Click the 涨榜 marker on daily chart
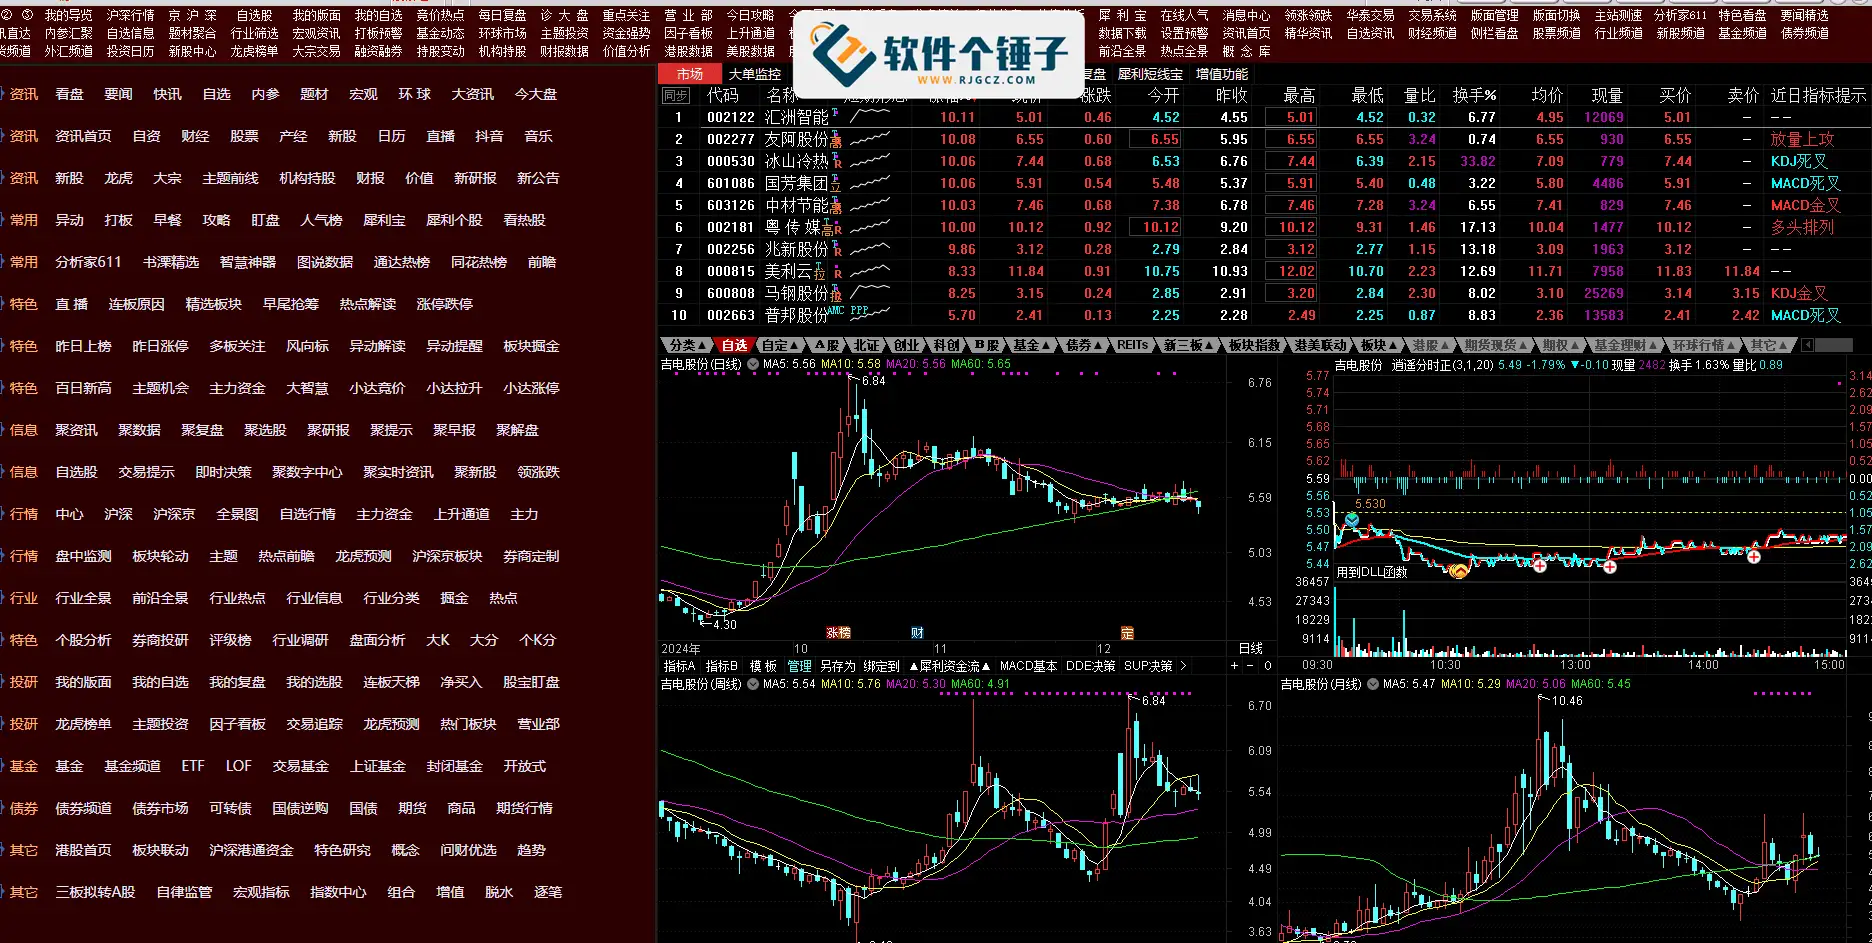Image resolution: width=1872 pixels, height=943 pixels. [838, 633]
